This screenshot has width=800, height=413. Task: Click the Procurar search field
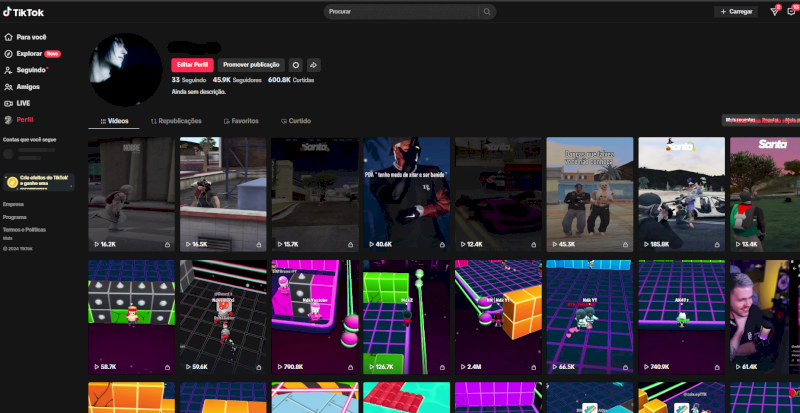[x=400, y=12]
